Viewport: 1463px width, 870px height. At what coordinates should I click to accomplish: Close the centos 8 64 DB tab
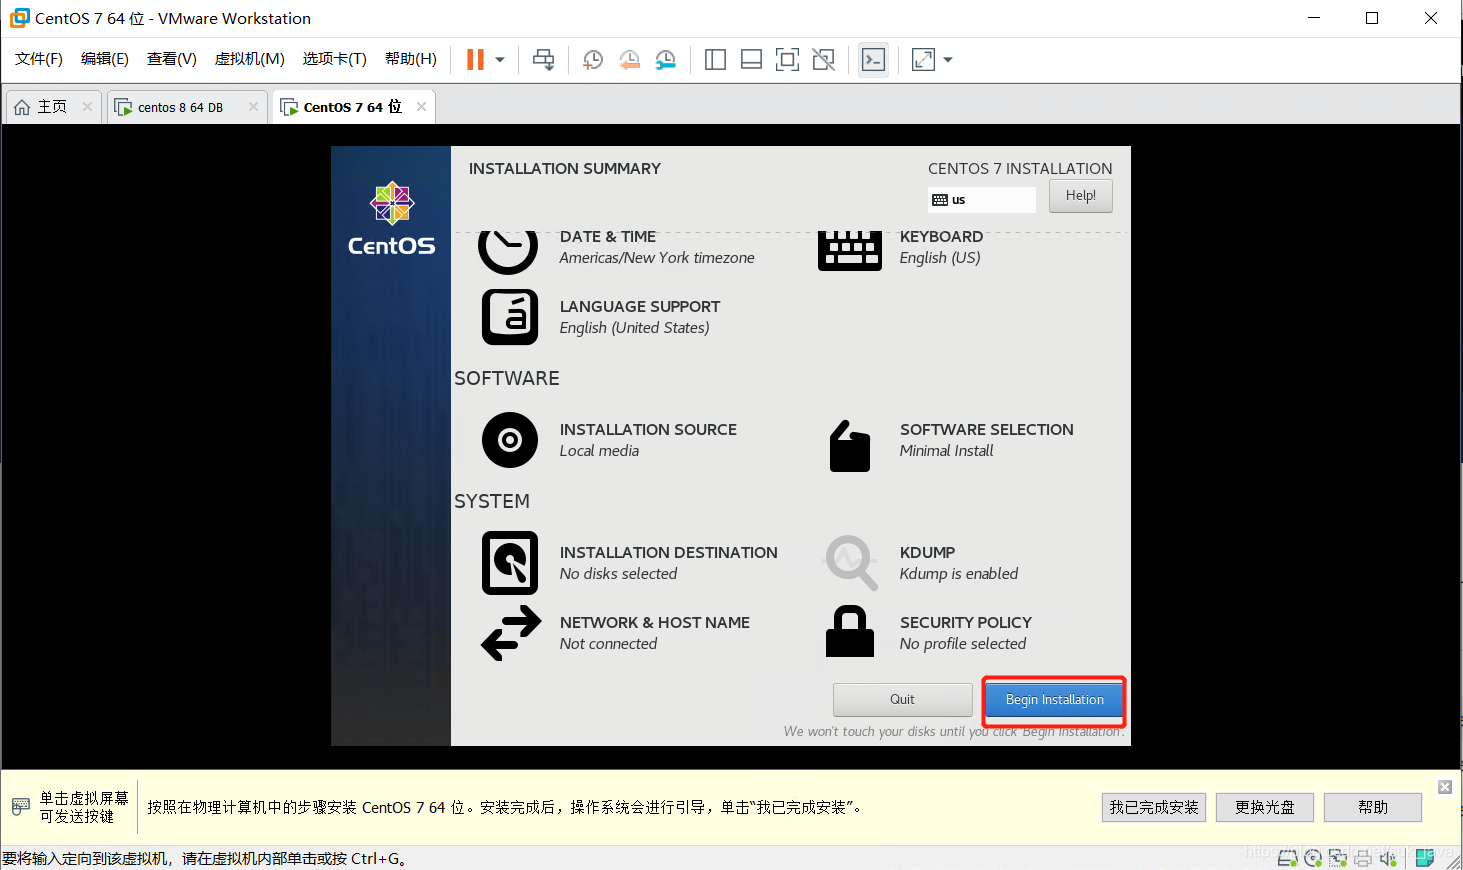(253, 106)
